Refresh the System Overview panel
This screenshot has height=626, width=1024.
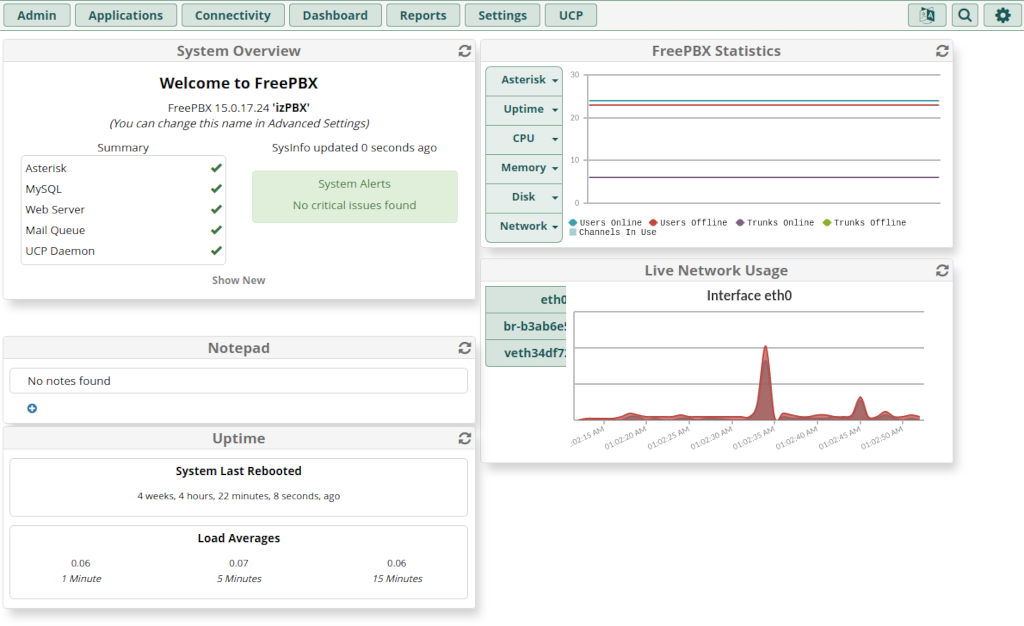coord(464,51)
